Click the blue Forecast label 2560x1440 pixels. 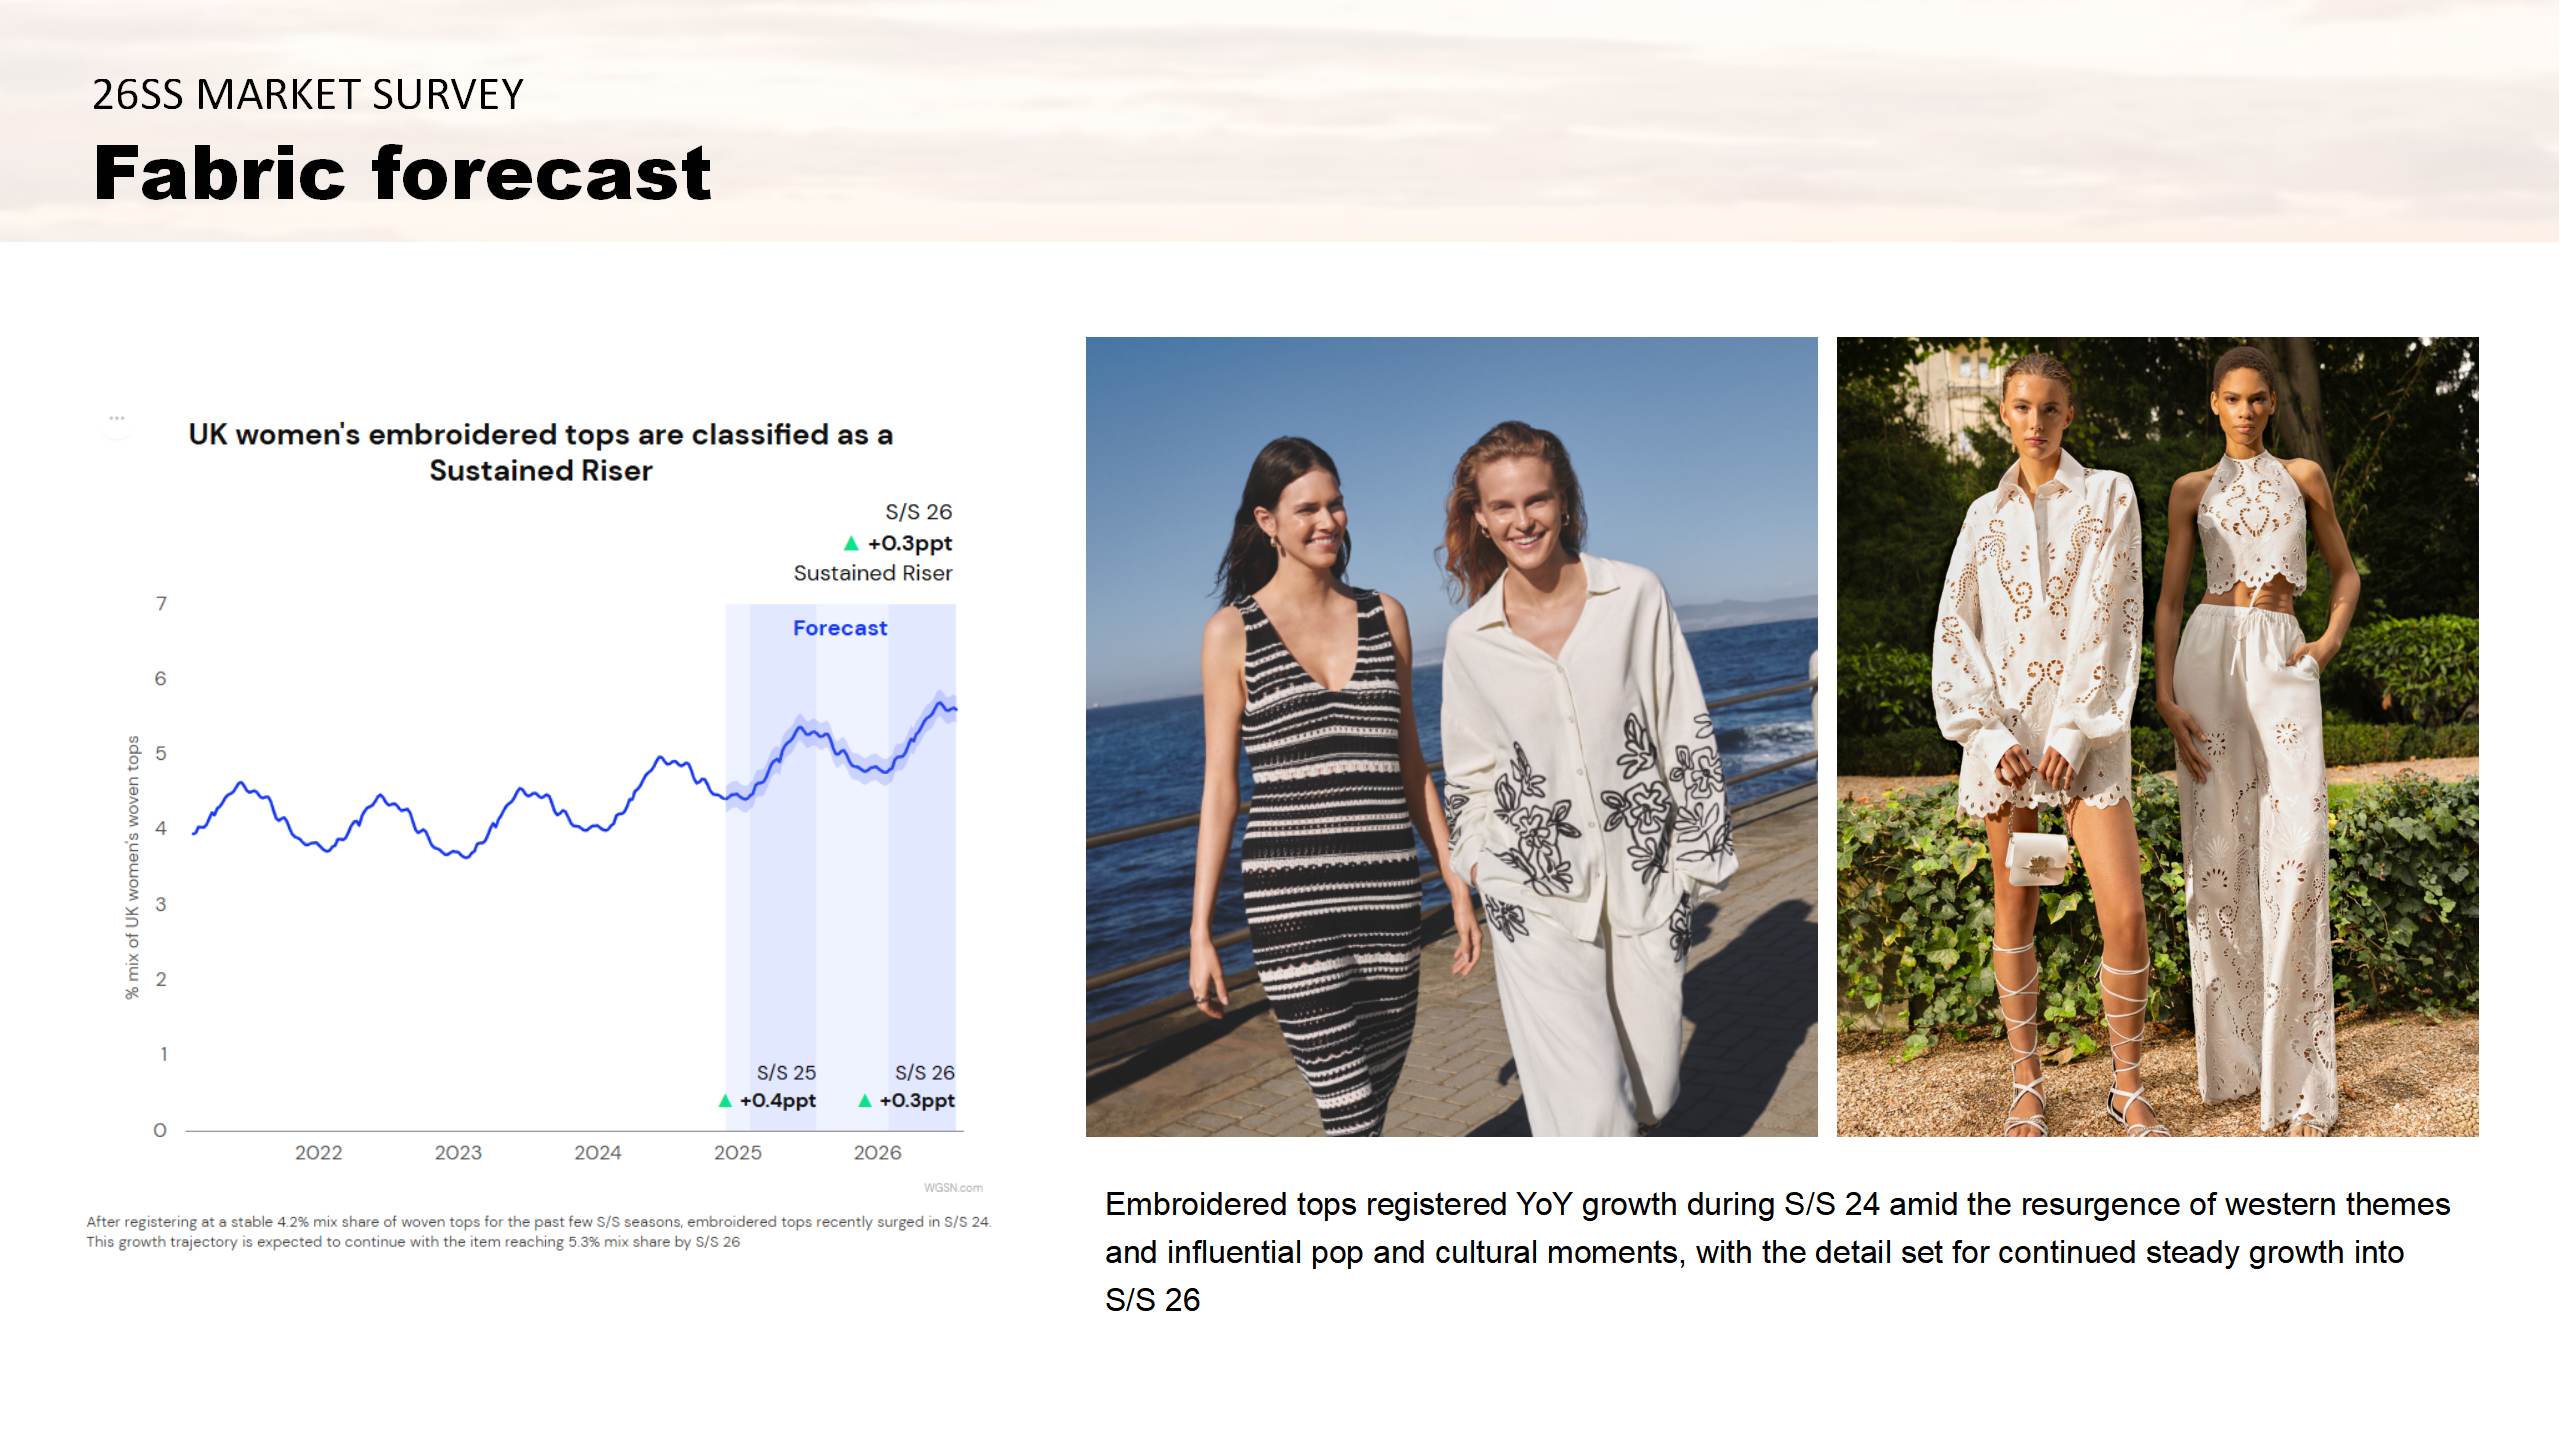point(839,628)
